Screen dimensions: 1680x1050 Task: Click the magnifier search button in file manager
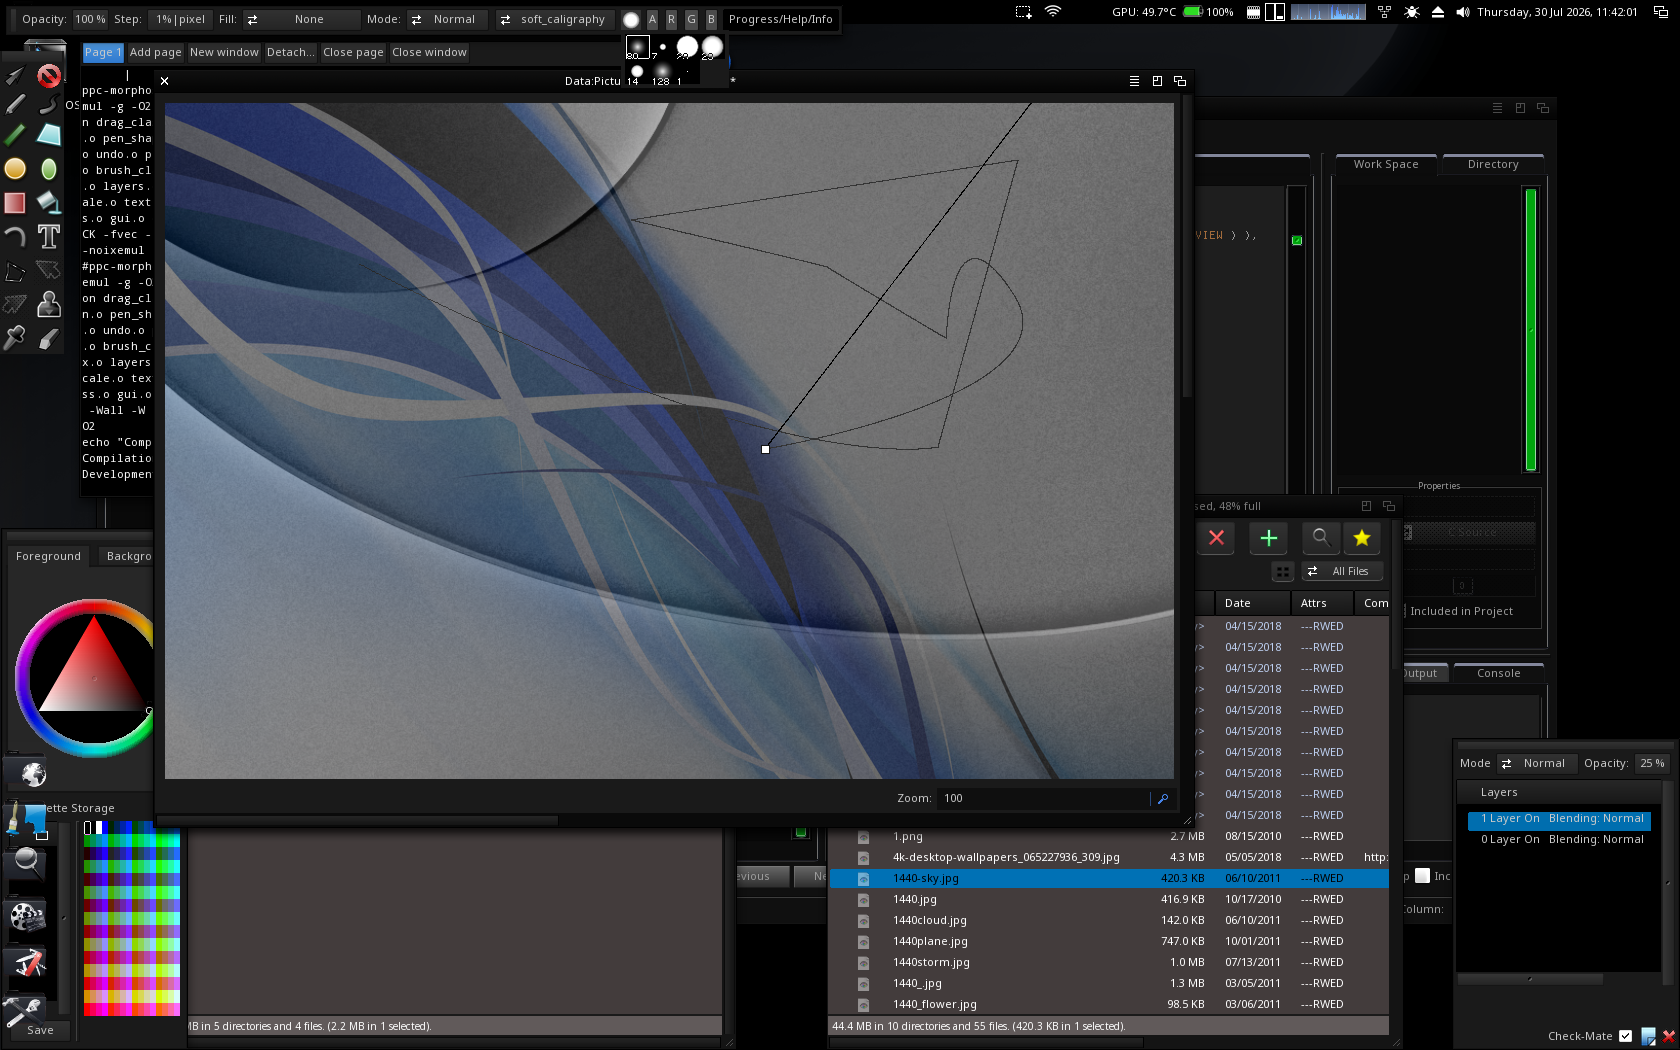(1320, 538)
